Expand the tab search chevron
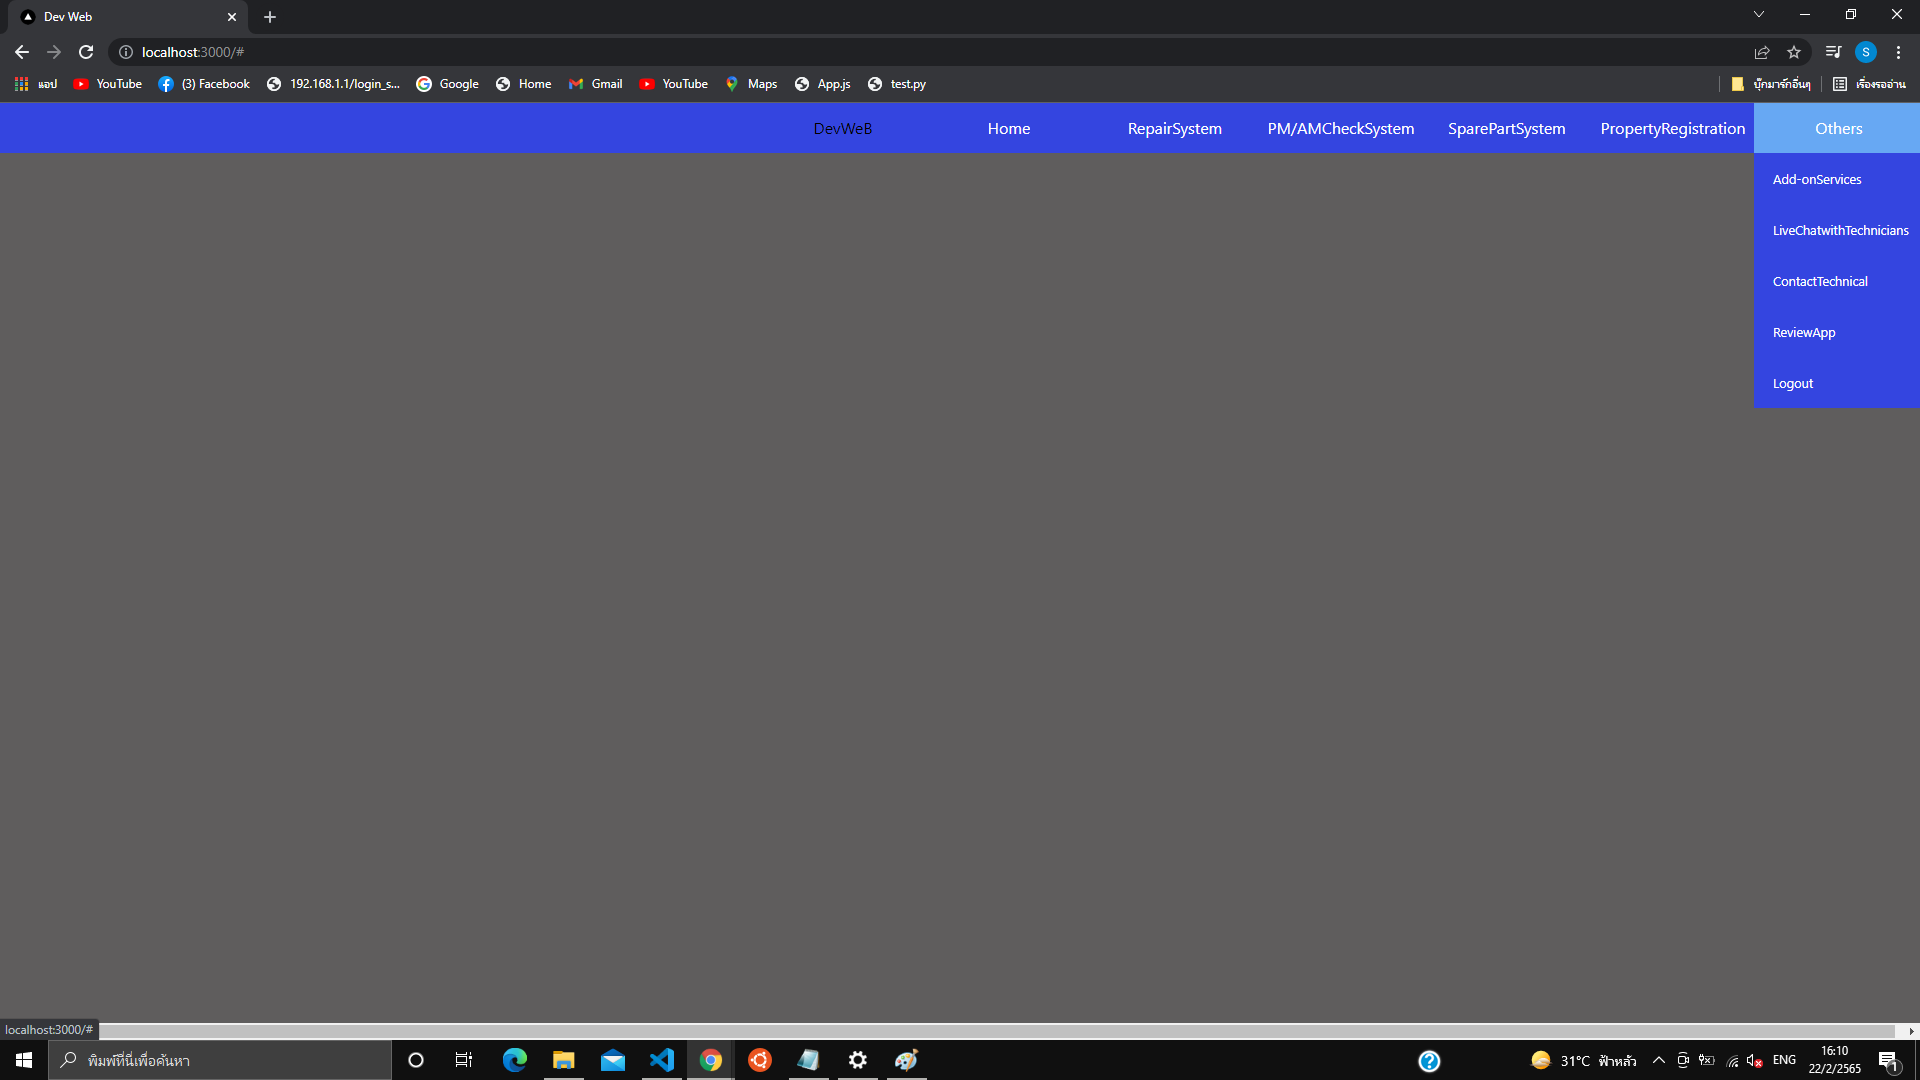Image resolution: width=1920 pixels, height=1080 pixels. click(1759, 14)
